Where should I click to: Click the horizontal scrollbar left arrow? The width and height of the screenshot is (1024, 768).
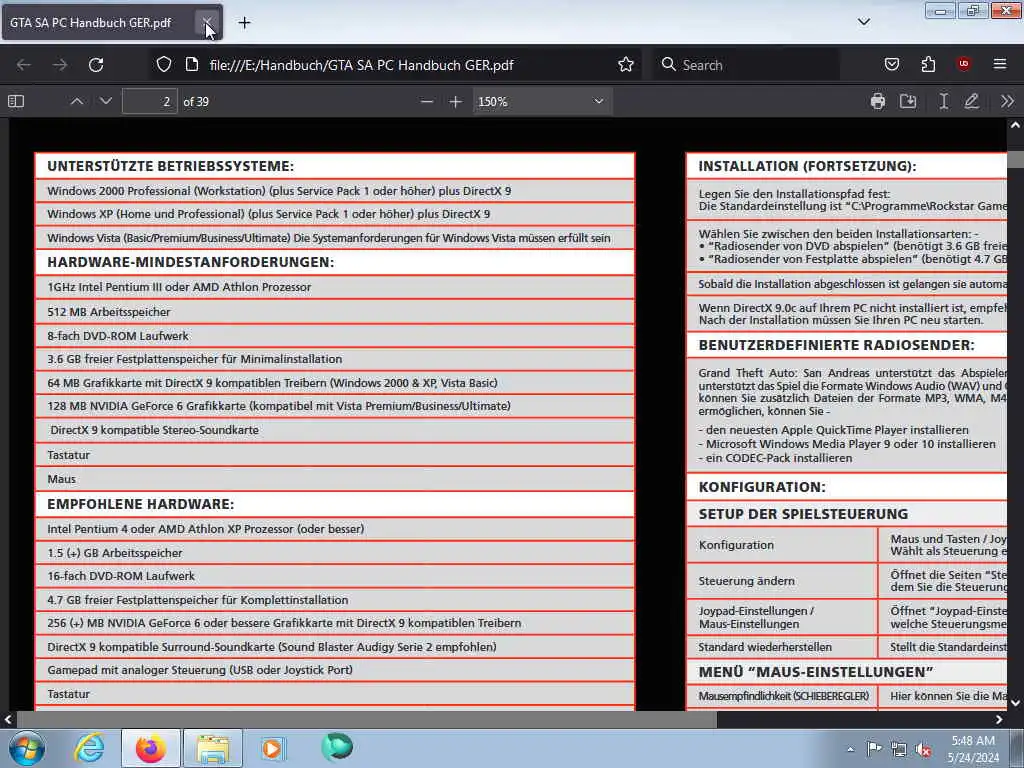pos(7,720)
